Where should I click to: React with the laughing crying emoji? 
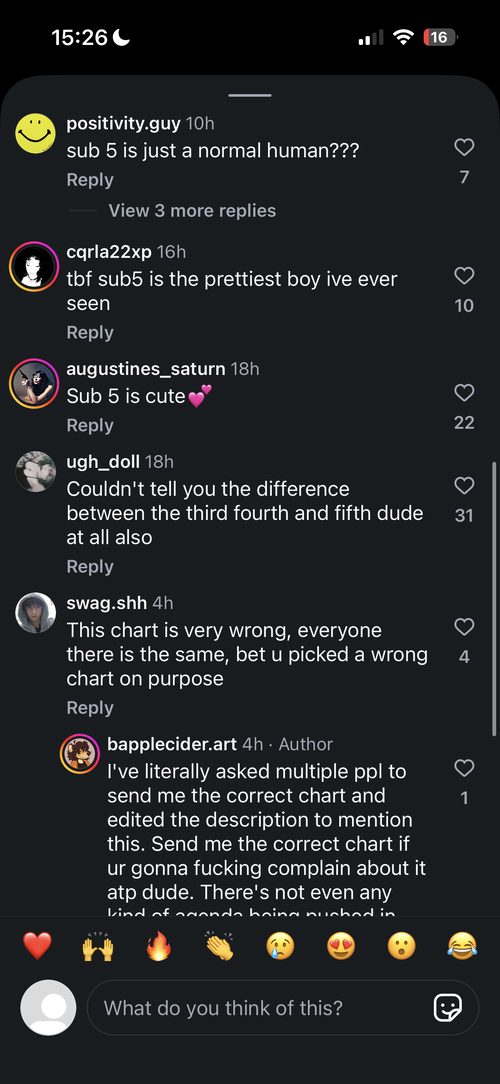click(x=462, y=946)
